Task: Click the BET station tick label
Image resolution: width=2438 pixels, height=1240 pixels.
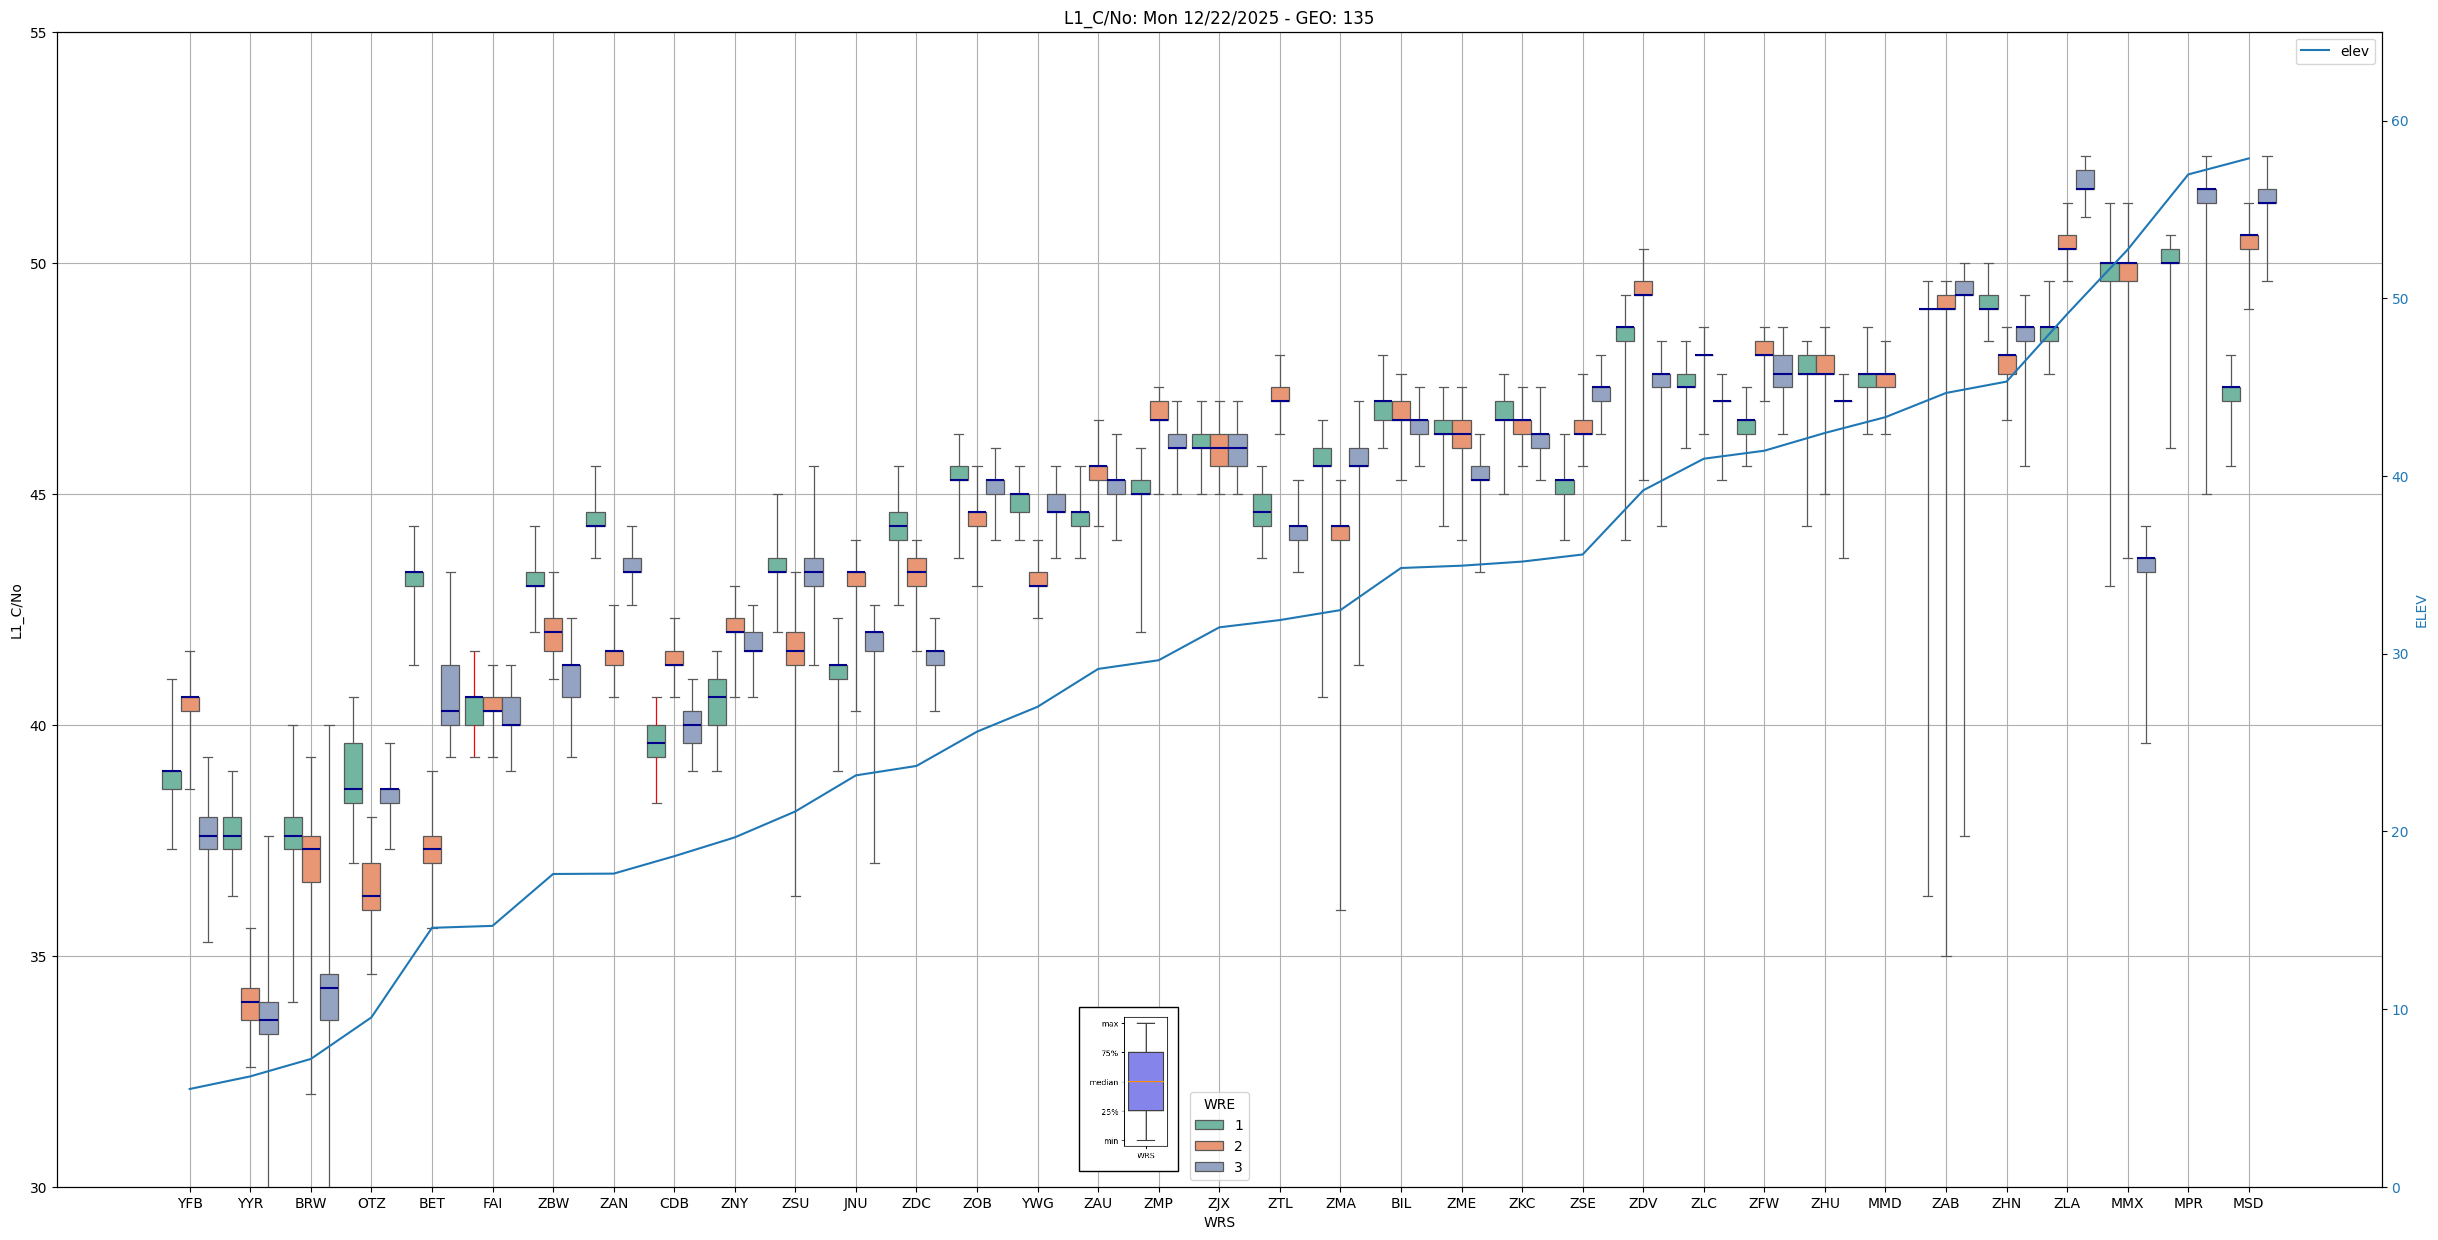Action: [x=432, y=1203]
